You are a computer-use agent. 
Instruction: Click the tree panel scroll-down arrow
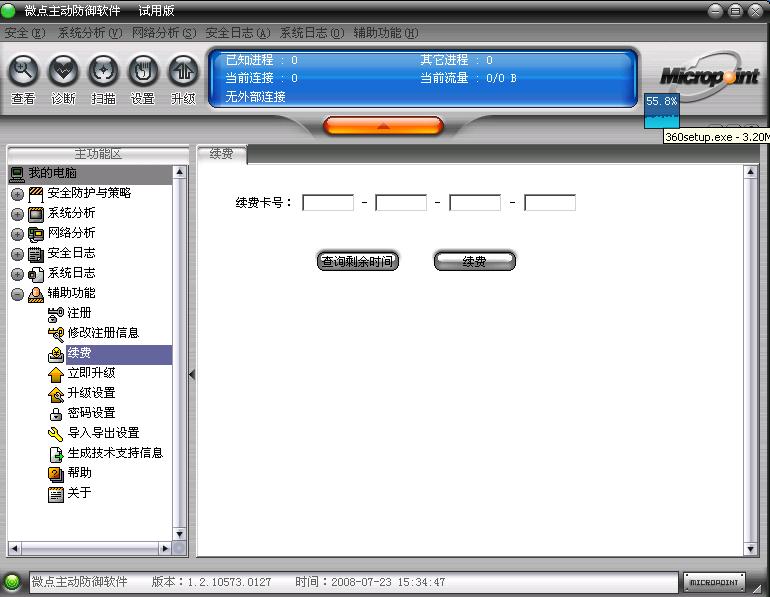(x=180, y=534)
